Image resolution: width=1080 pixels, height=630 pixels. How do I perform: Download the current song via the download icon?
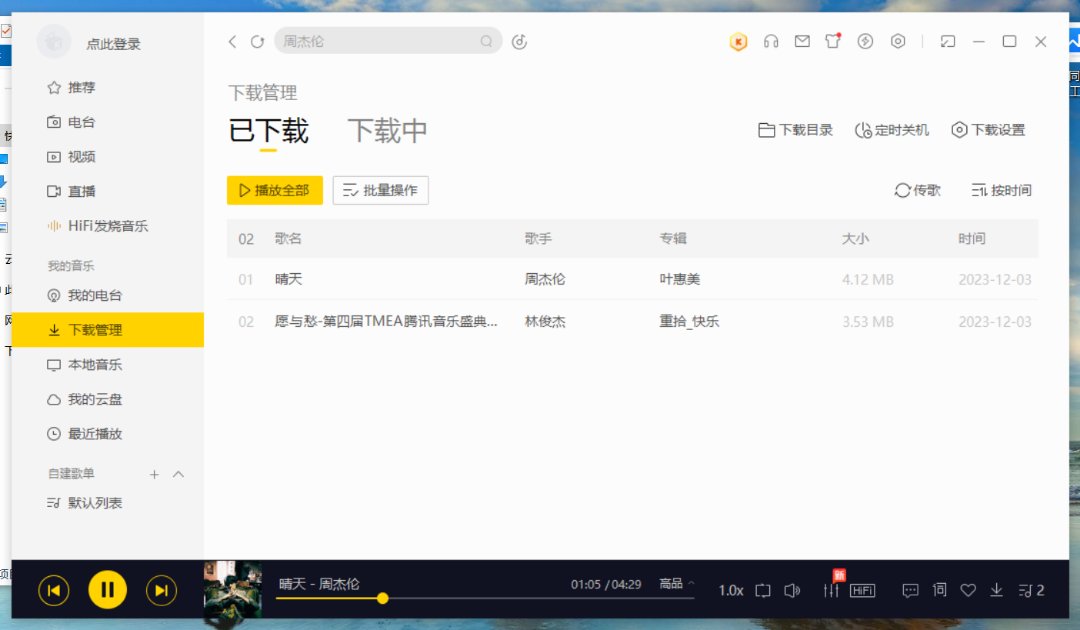(x=996, y=590)
